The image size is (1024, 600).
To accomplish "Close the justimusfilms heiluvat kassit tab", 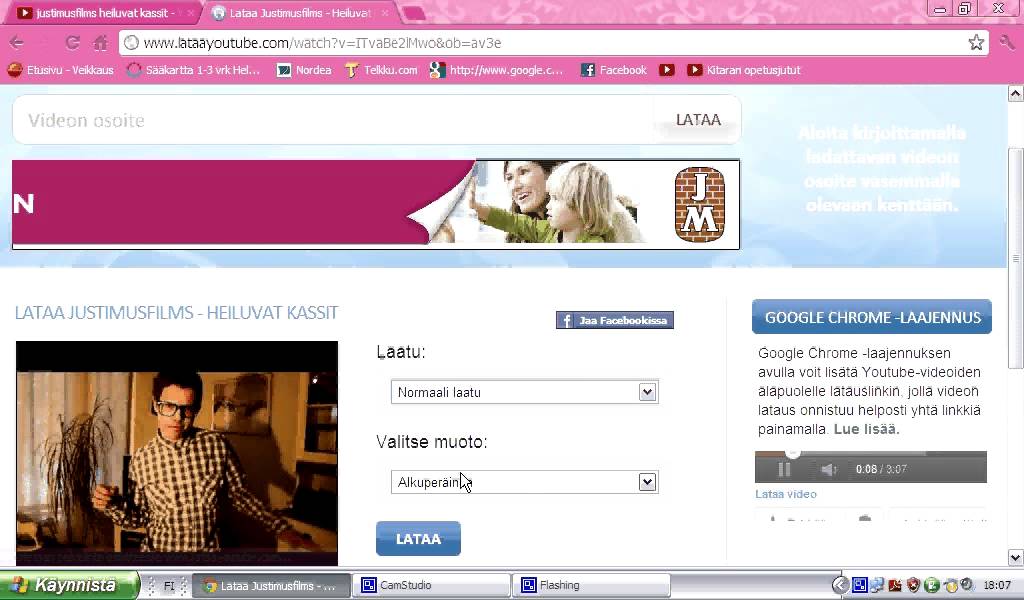I will tap(190, 13).
